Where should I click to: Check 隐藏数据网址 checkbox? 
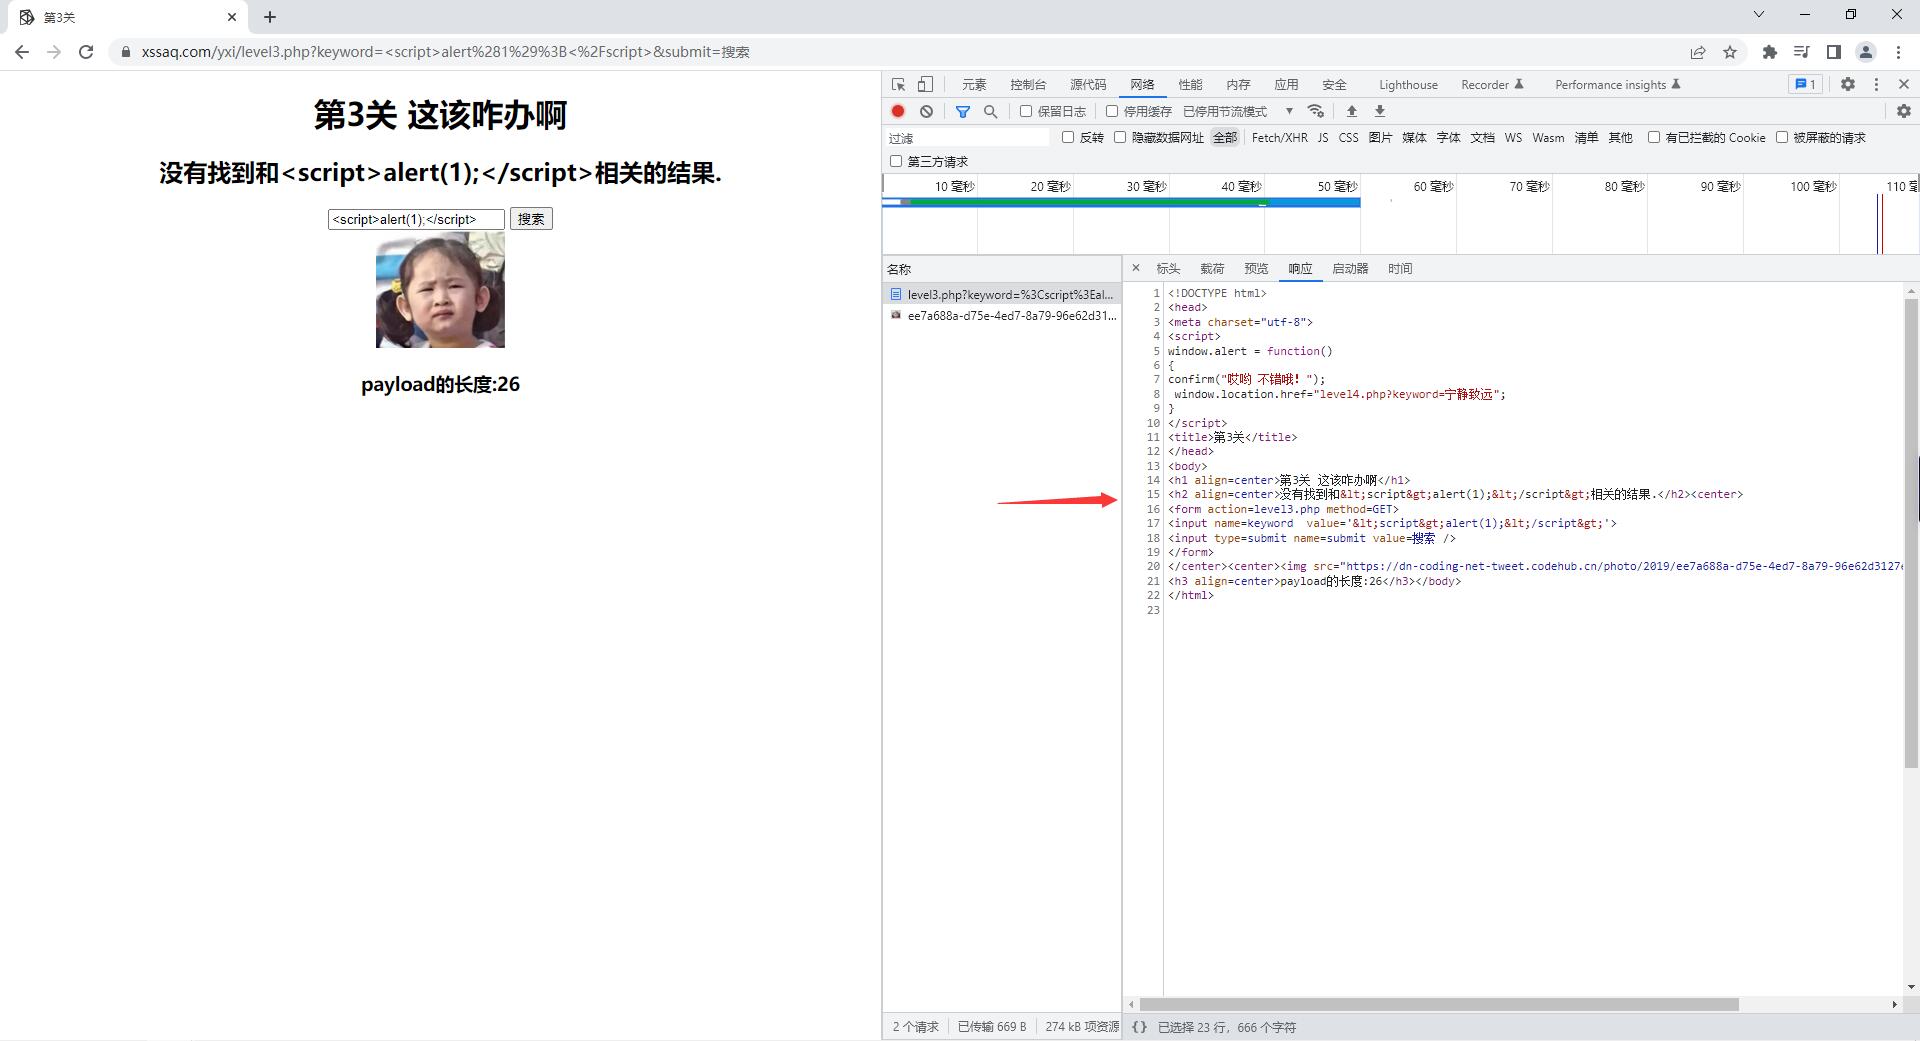point(1120,137)
